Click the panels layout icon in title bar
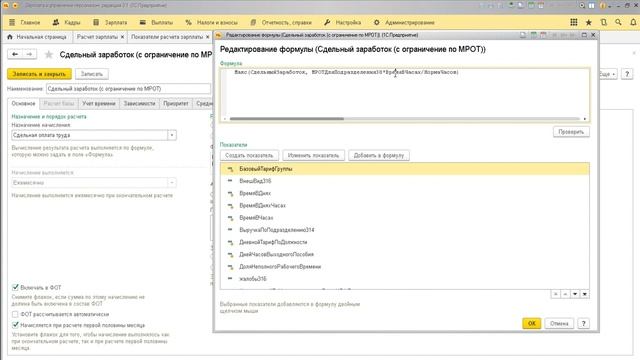This screenshot has height=360, width=640. click(592, 5)
